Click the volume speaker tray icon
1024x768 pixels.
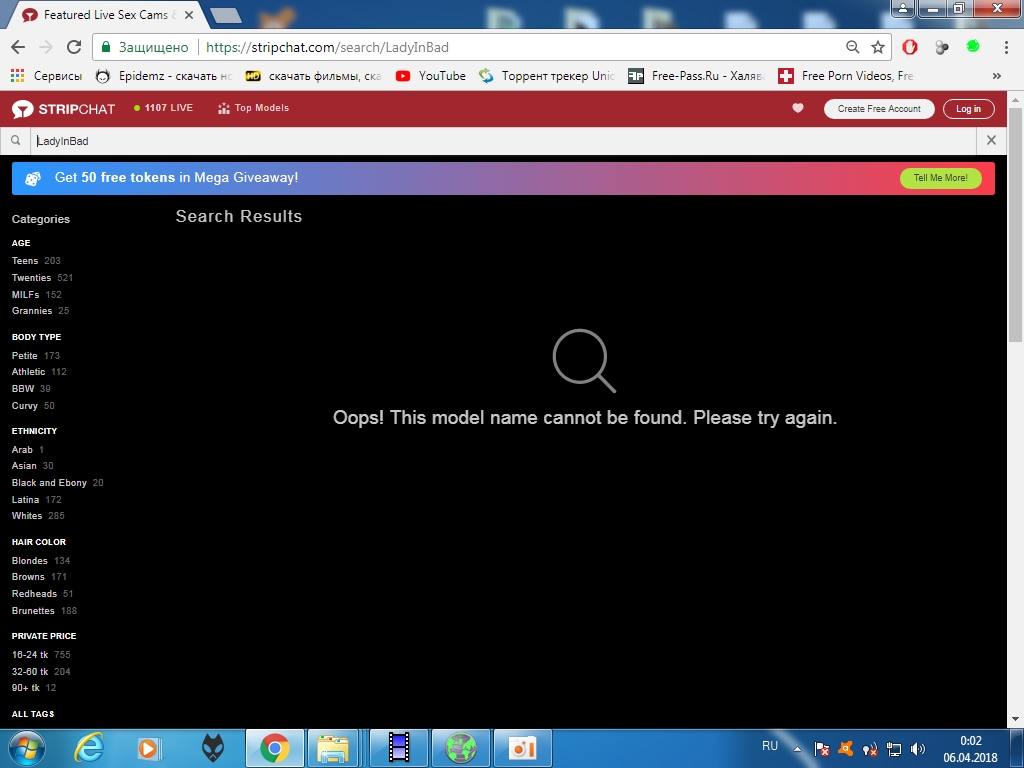(918, 749)
